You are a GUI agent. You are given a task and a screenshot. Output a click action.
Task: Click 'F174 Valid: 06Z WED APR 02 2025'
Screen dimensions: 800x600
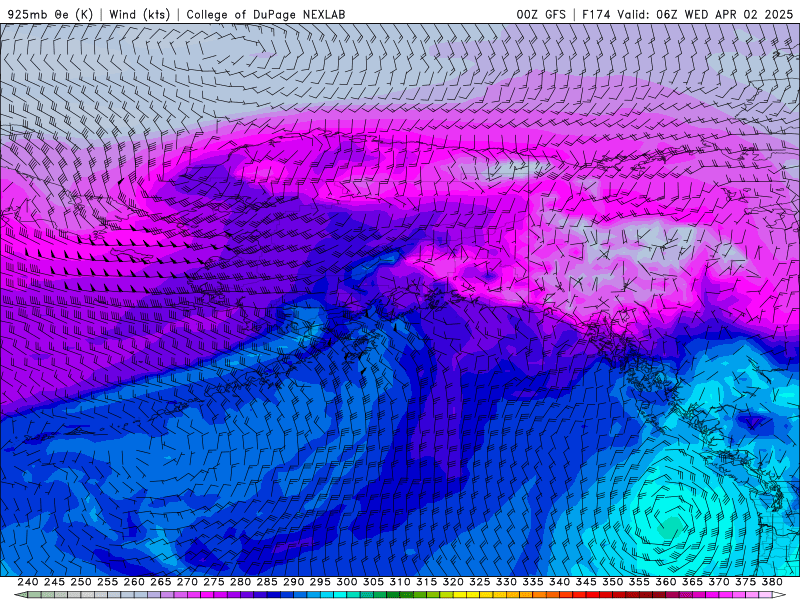[687, 14]
